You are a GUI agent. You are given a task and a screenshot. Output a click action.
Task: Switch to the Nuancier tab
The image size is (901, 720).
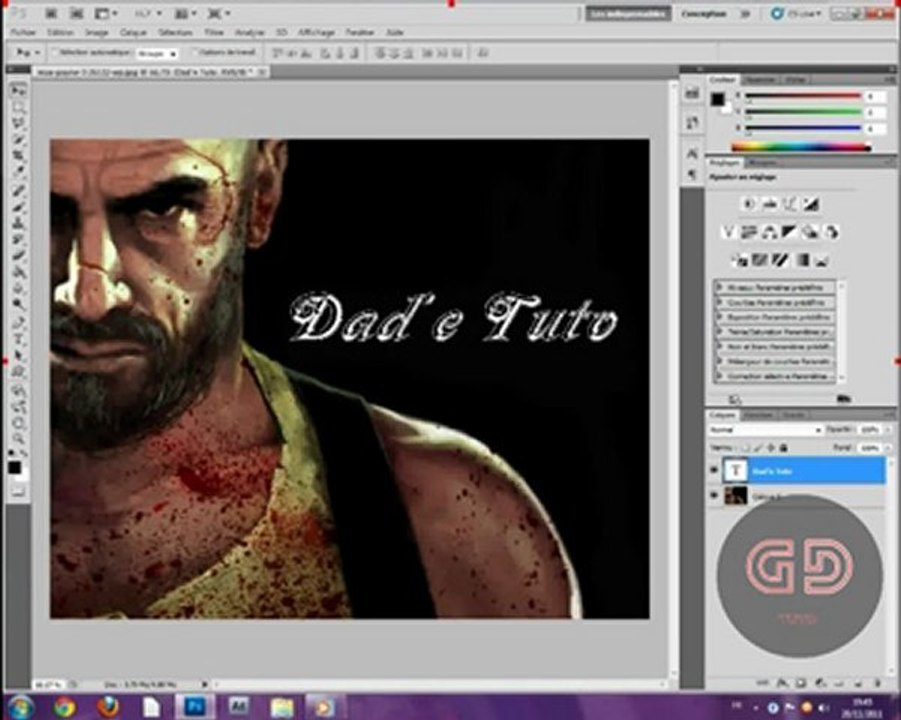760,79
